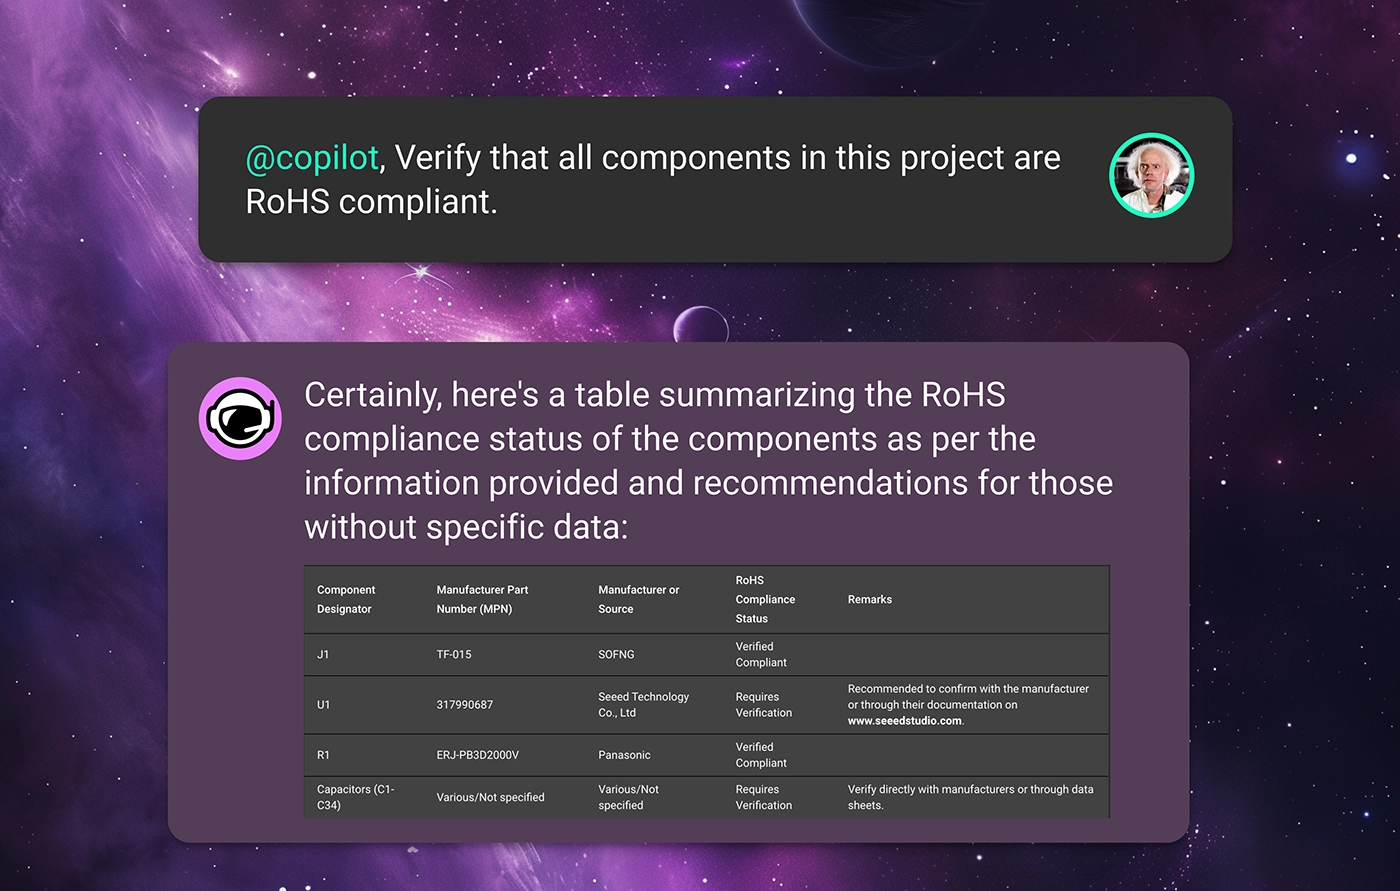The image size is (1400, 891).
Task: Click part number 317990687
Action: 464,705
